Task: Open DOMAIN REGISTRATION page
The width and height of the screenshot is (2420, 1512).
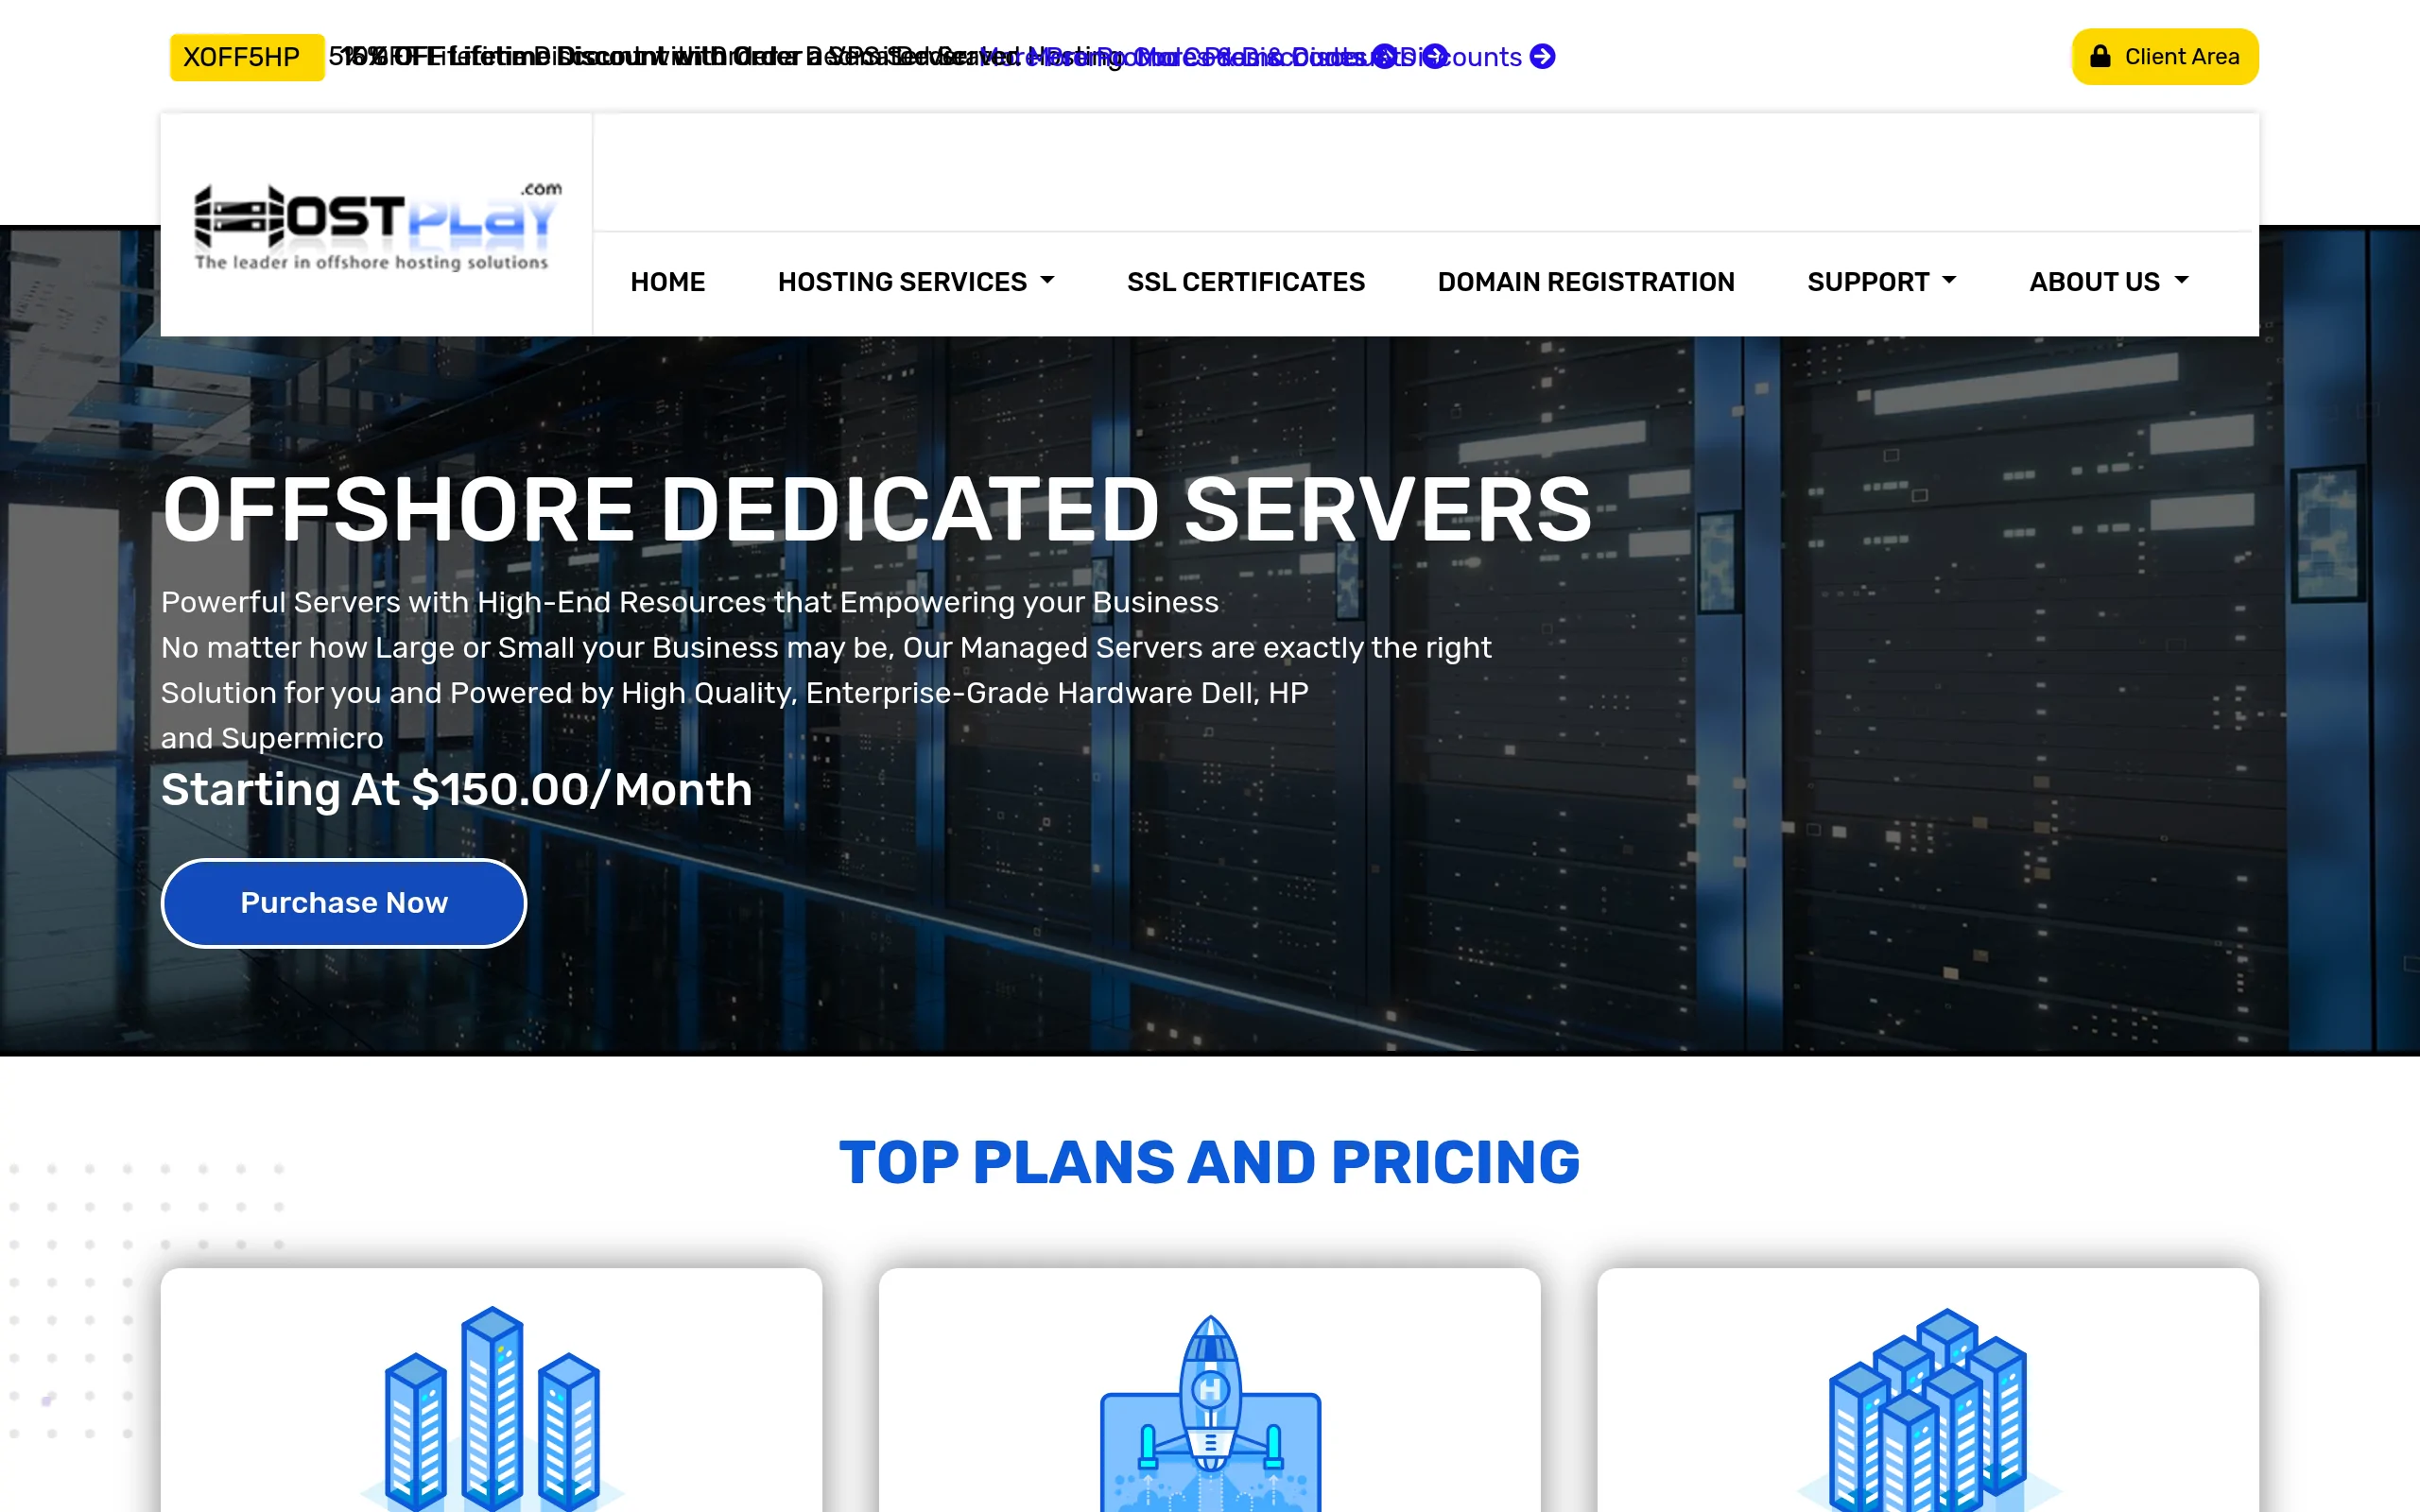Action: 1585,282
